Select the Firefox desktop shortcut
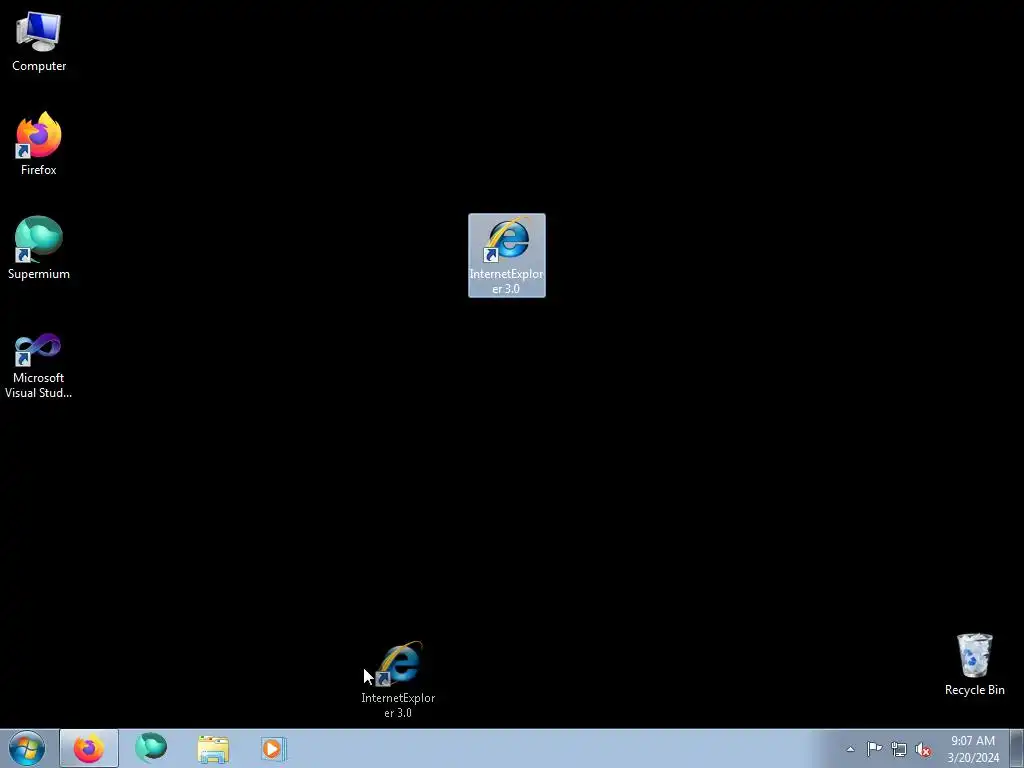This screenshot has width=1024, height=768. pos(39,144)
